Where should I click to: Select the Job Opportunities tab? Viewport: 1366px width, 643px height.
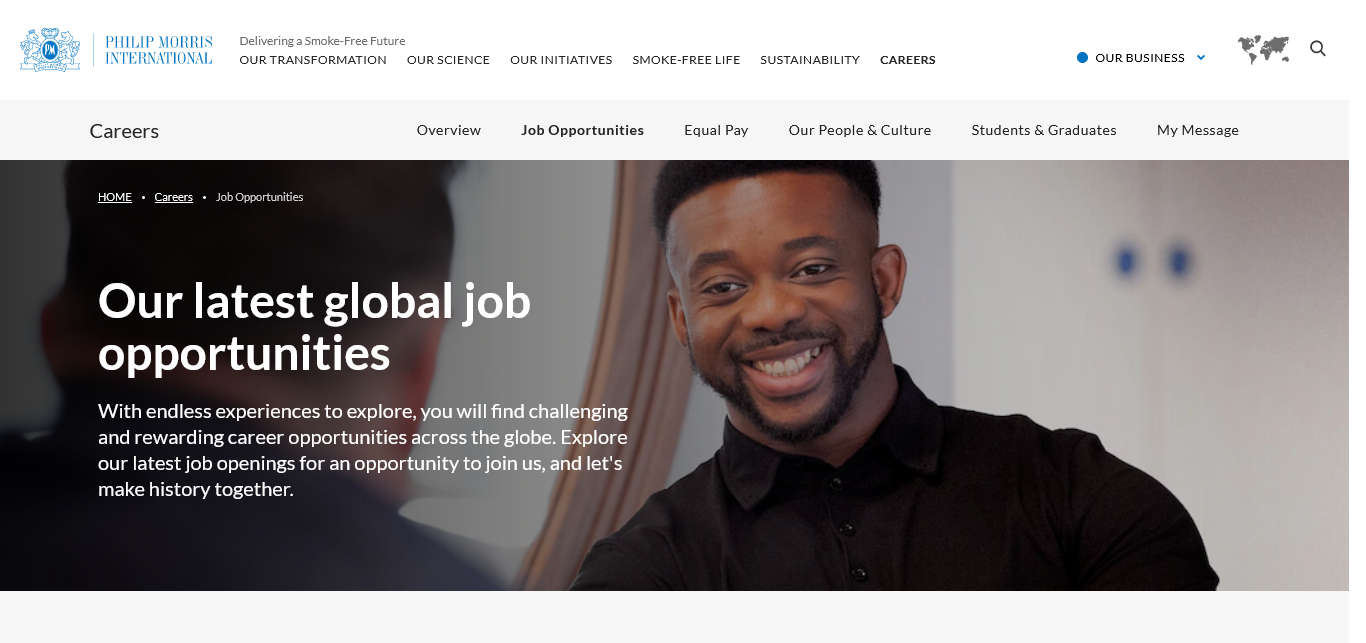(x=583, y=130)
